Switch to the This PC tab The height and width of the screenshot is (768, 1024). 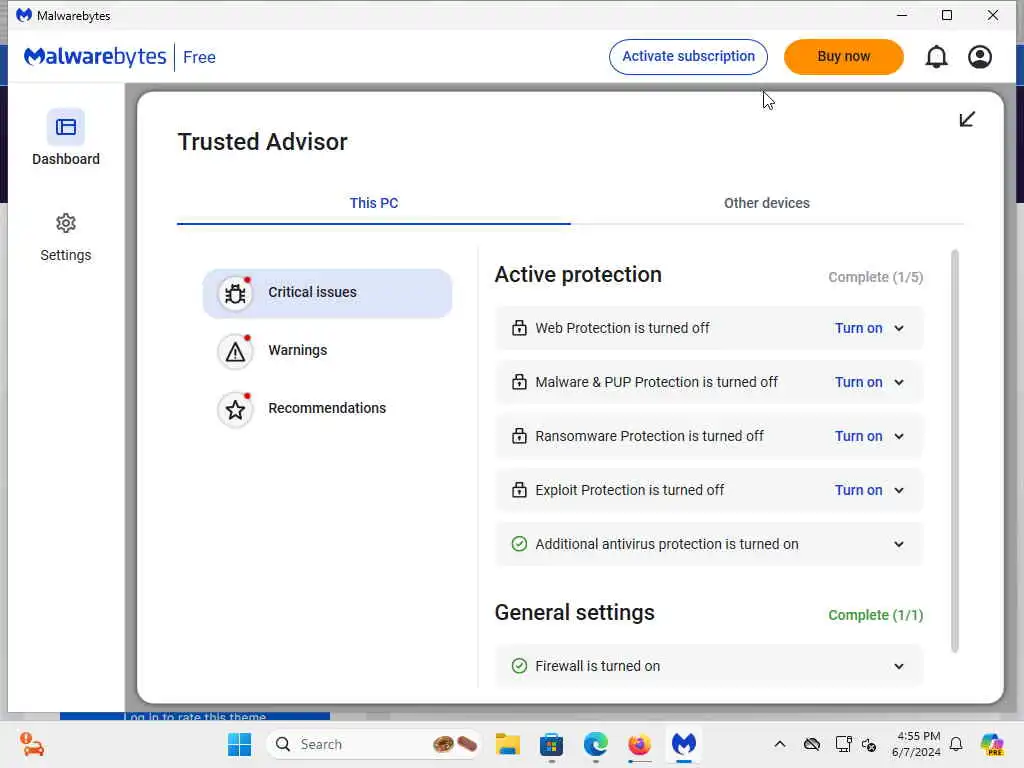(374, 203)
